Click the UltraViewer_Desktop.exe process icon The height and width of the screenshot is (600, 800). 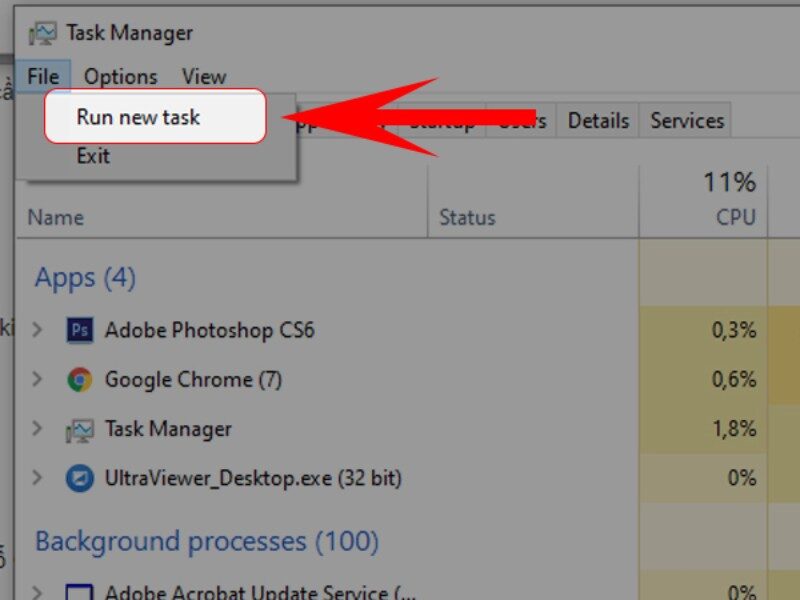[82, 478]
